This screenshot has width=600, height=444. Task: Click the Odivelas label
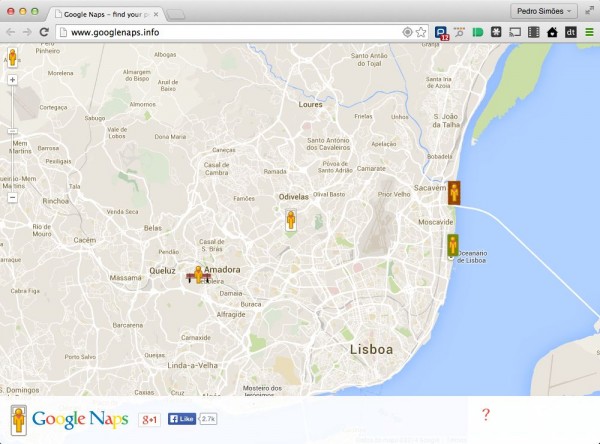(293, 197)
